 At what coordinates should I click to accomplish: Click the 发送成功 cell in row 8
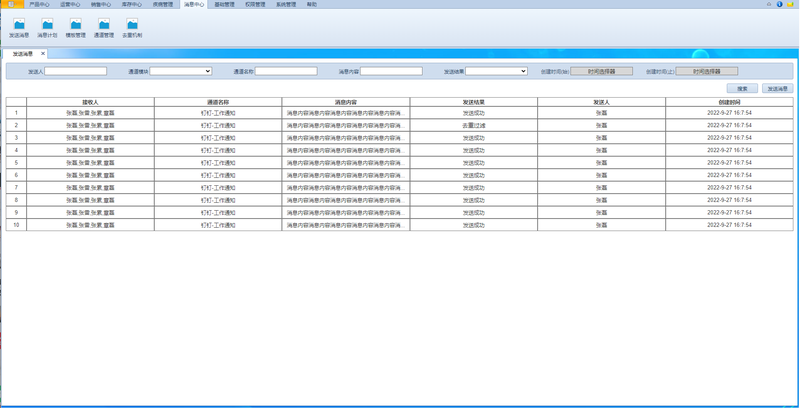click(473, 200)
